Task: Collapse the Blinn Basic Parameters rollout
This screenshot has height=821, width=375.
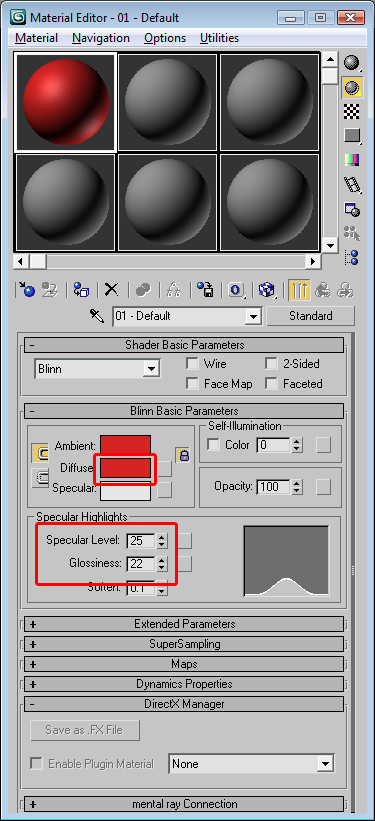Action: [184, 411]
